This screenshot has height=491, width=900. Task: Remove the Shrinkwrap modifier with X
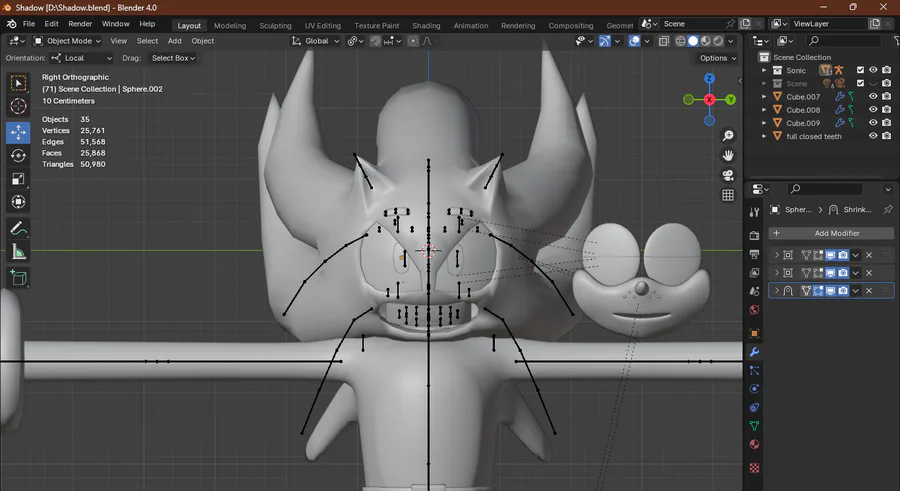(869, 291)
